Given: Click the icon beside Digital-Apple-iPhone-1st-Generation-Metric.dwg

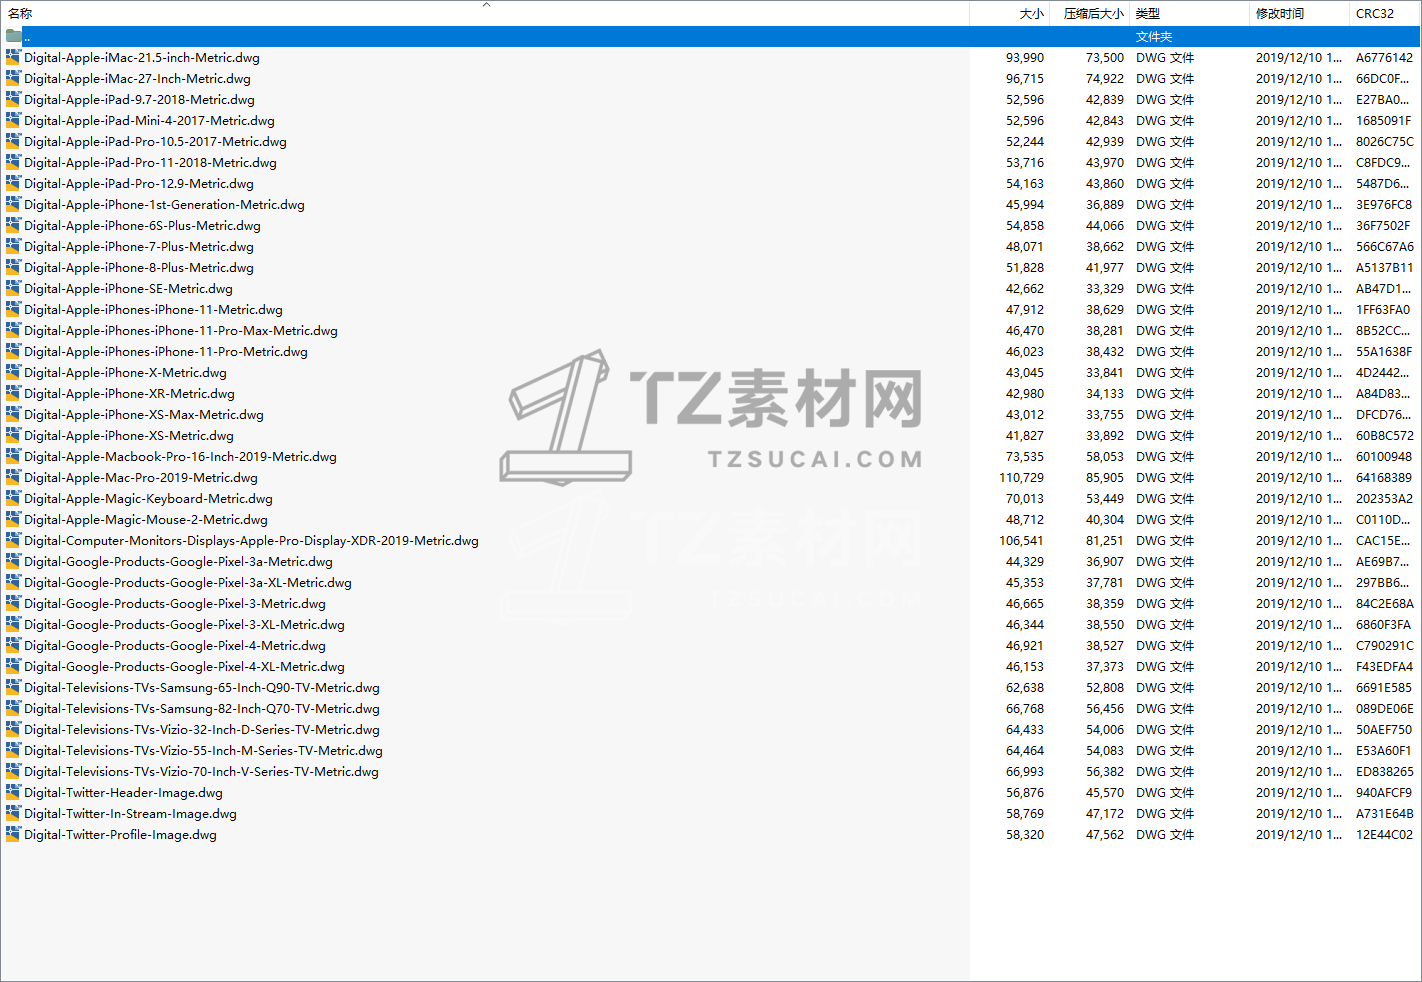Looking at the screenshot, I should 13,205.
